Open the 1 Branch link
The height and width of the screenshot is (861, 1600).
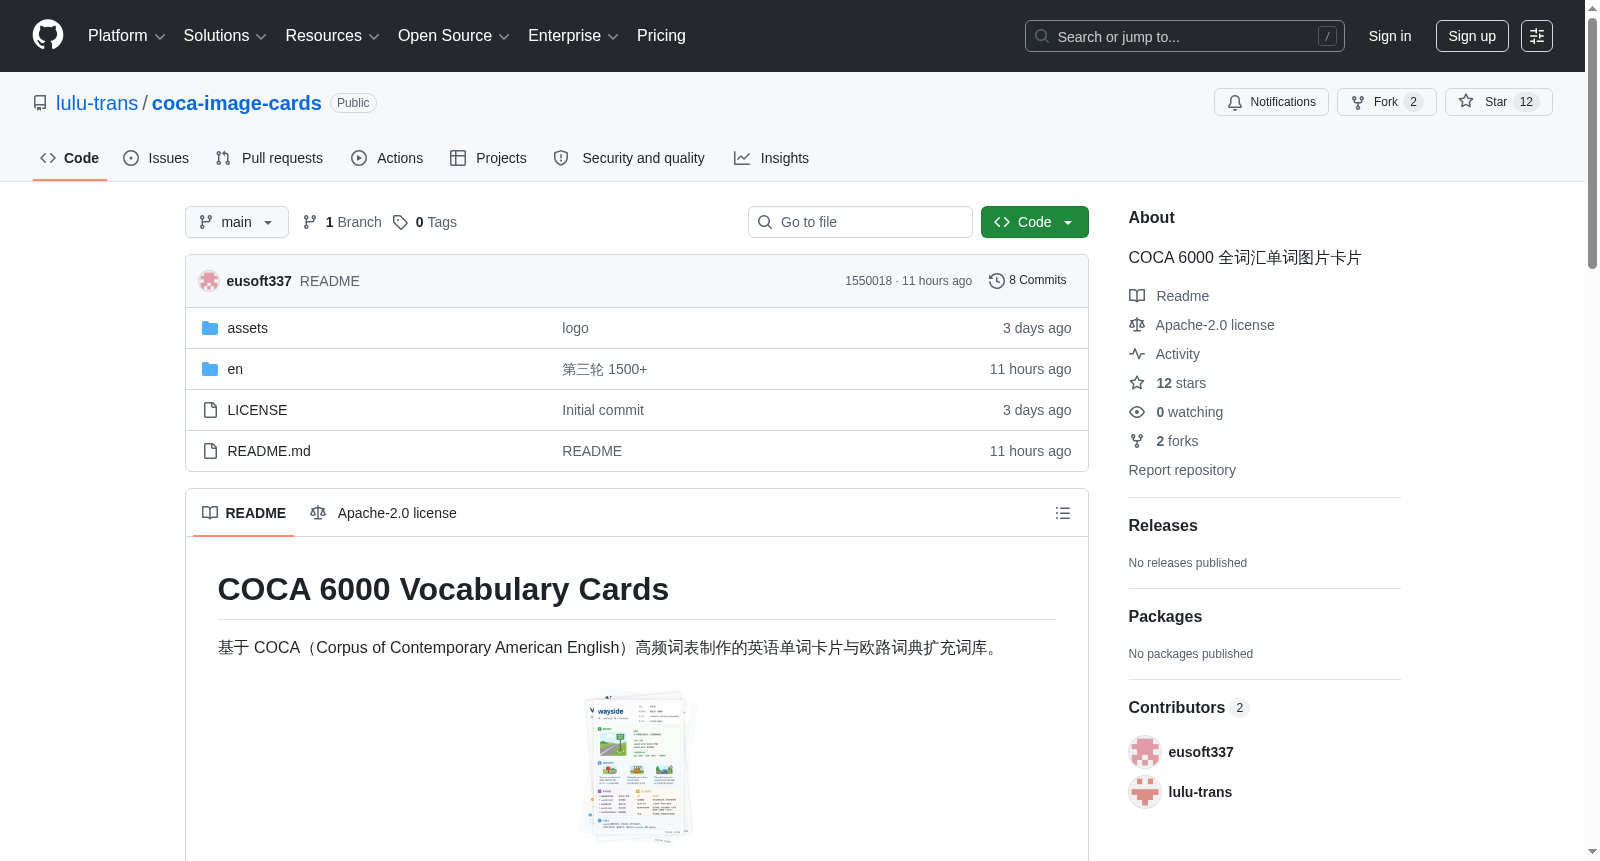coord(342,222)
